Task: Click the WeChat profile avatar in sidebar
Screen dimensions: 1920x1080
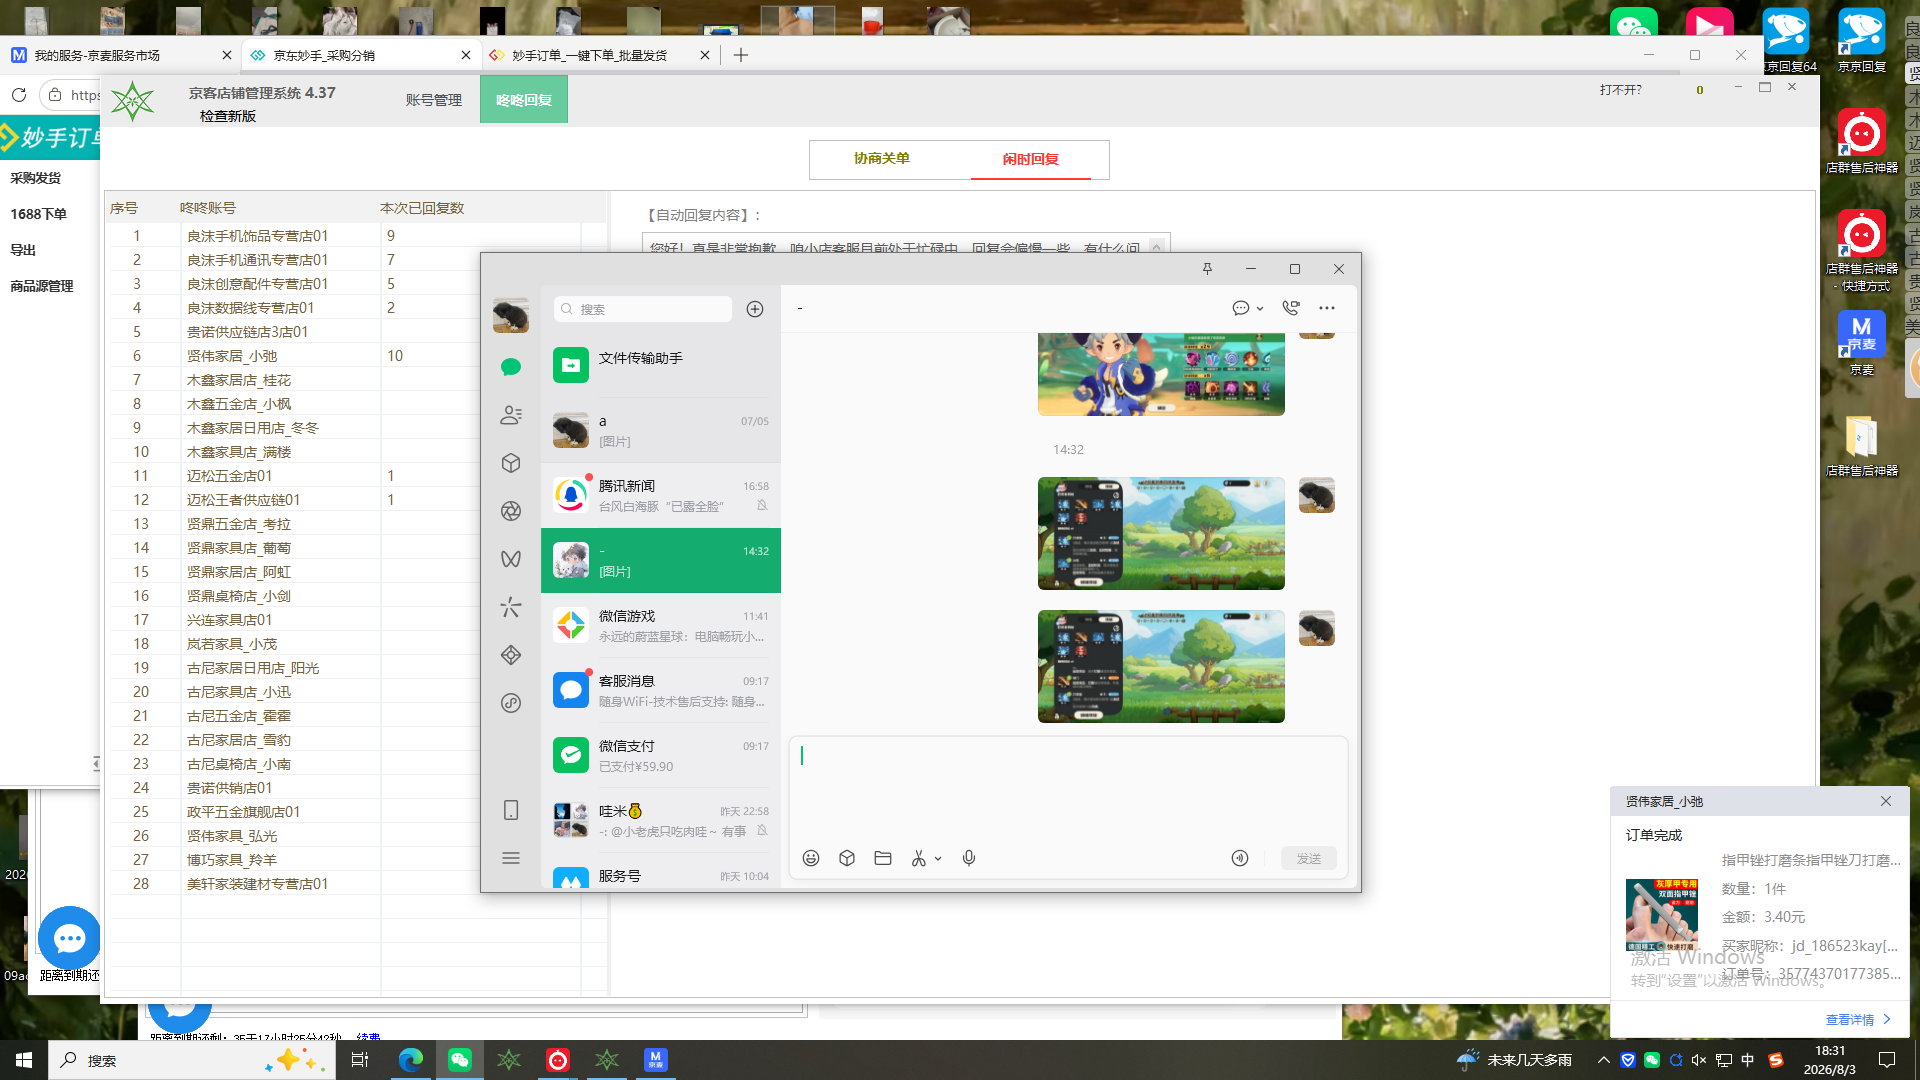Action: [511, 316]
